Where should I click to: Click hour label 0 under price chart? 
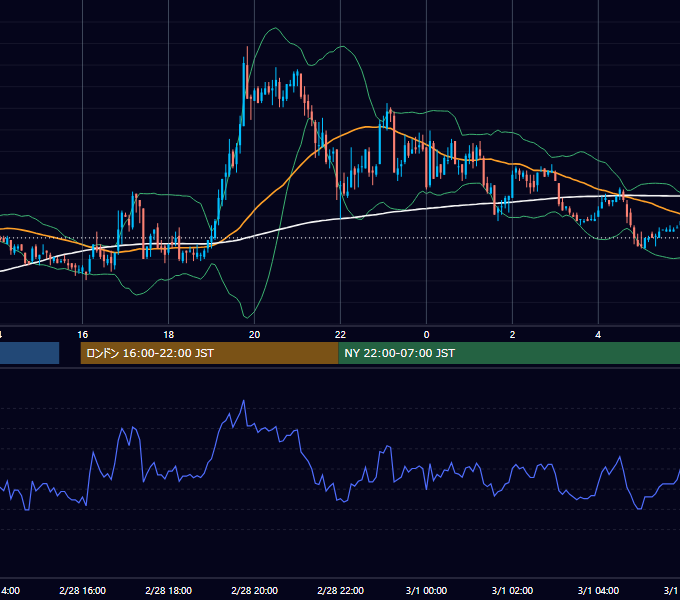[x=426, y=335]
